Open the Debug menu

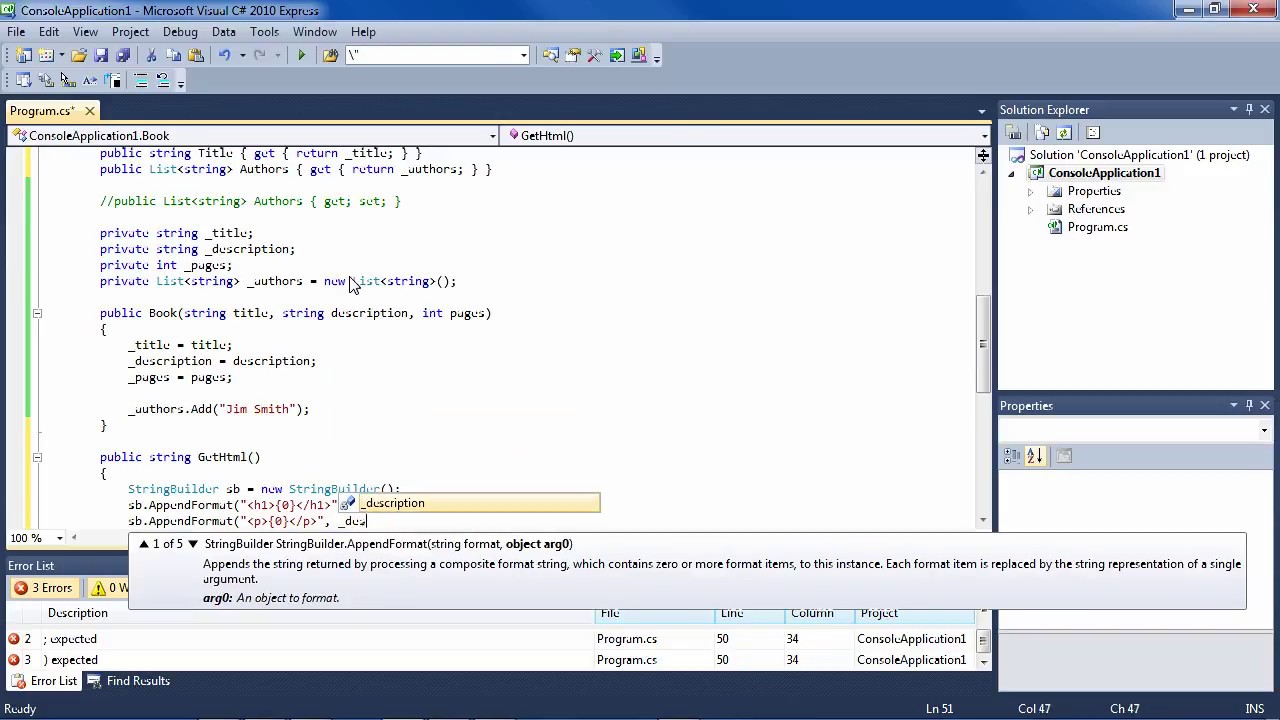pyautogui.click(x=180, y=32)
